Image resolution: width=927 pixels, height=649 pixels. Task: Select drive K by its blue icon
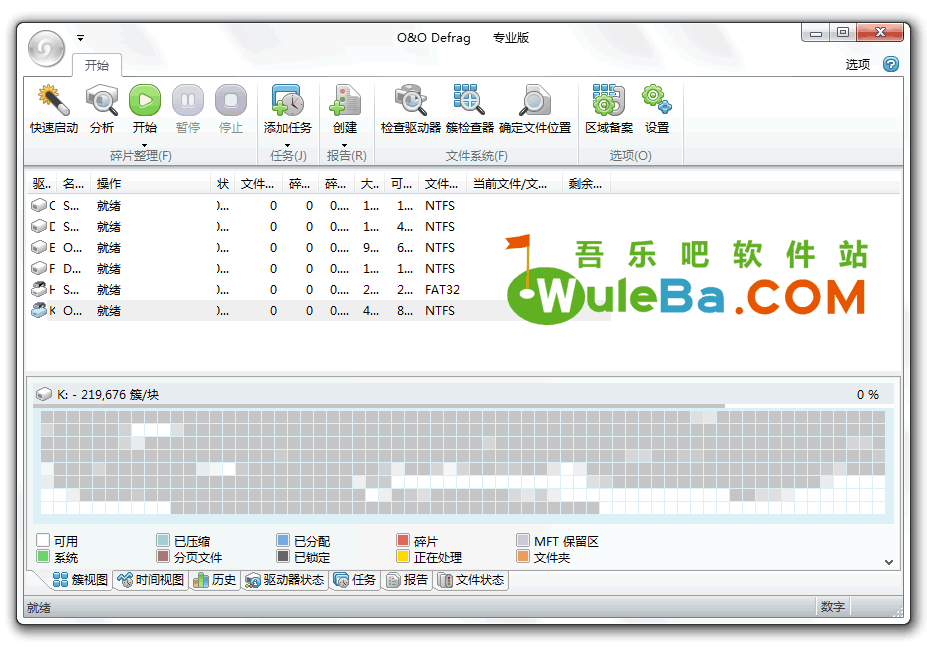point(39,310)
